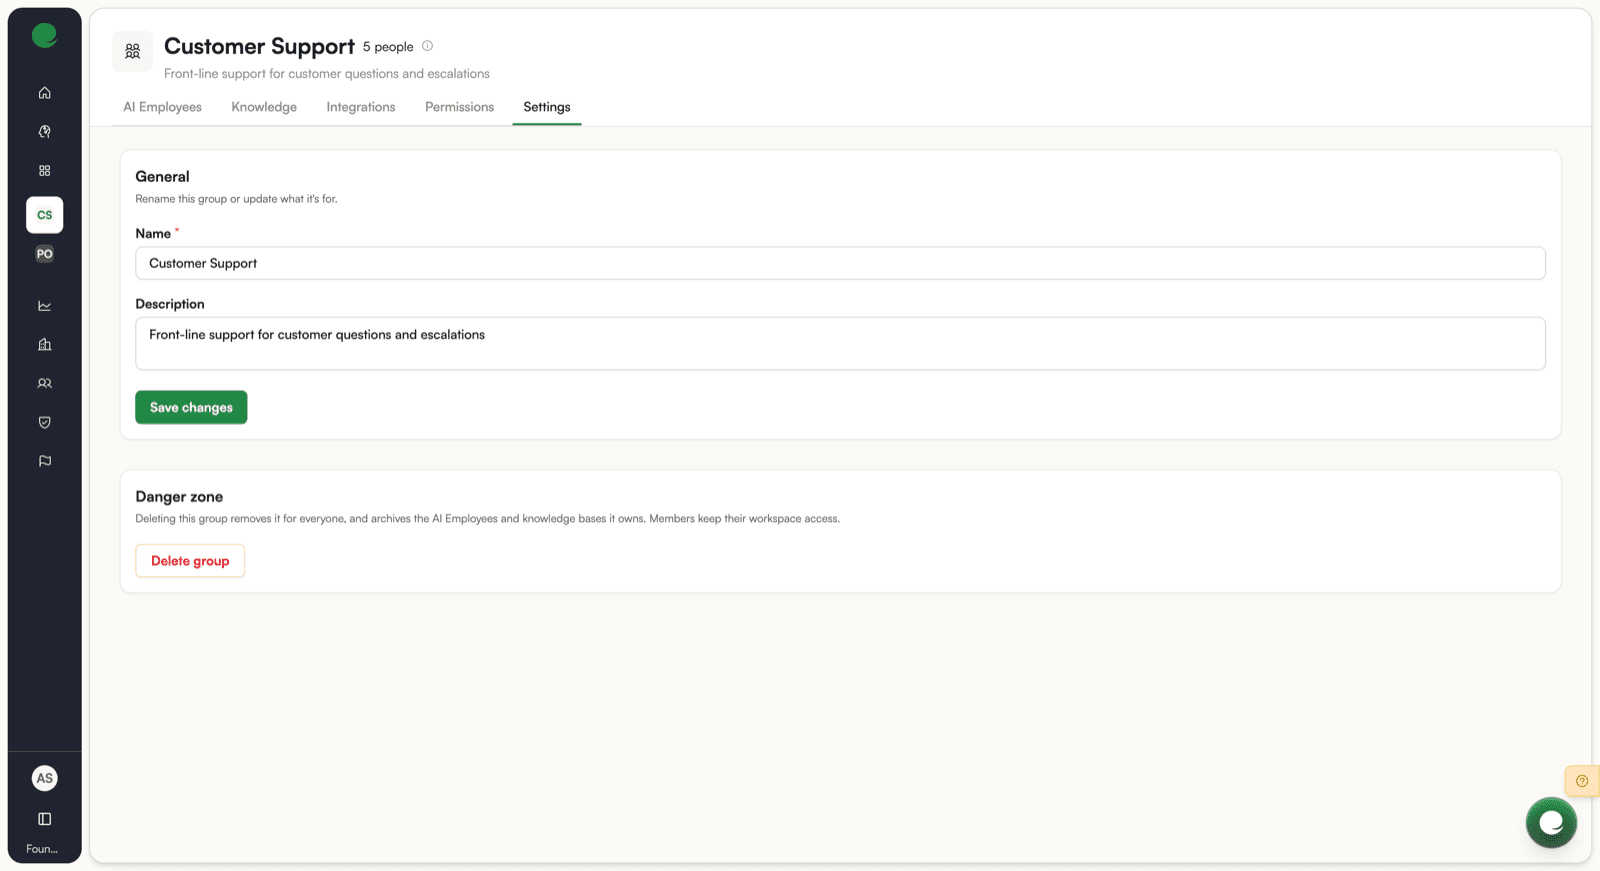
Task: Toggle the sidebar panel collapse icon
Action: tap(45, 819)
